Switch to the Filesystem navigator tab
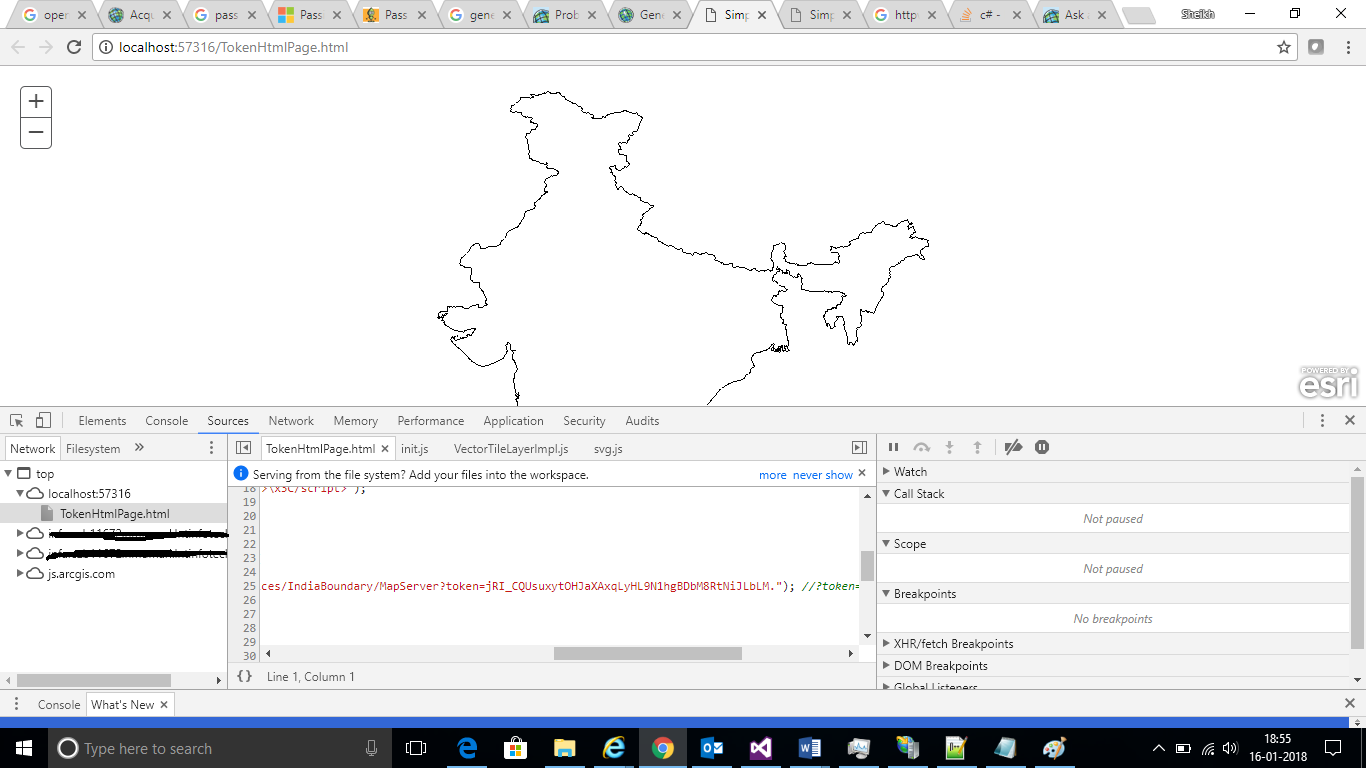 tap(93, 449)
